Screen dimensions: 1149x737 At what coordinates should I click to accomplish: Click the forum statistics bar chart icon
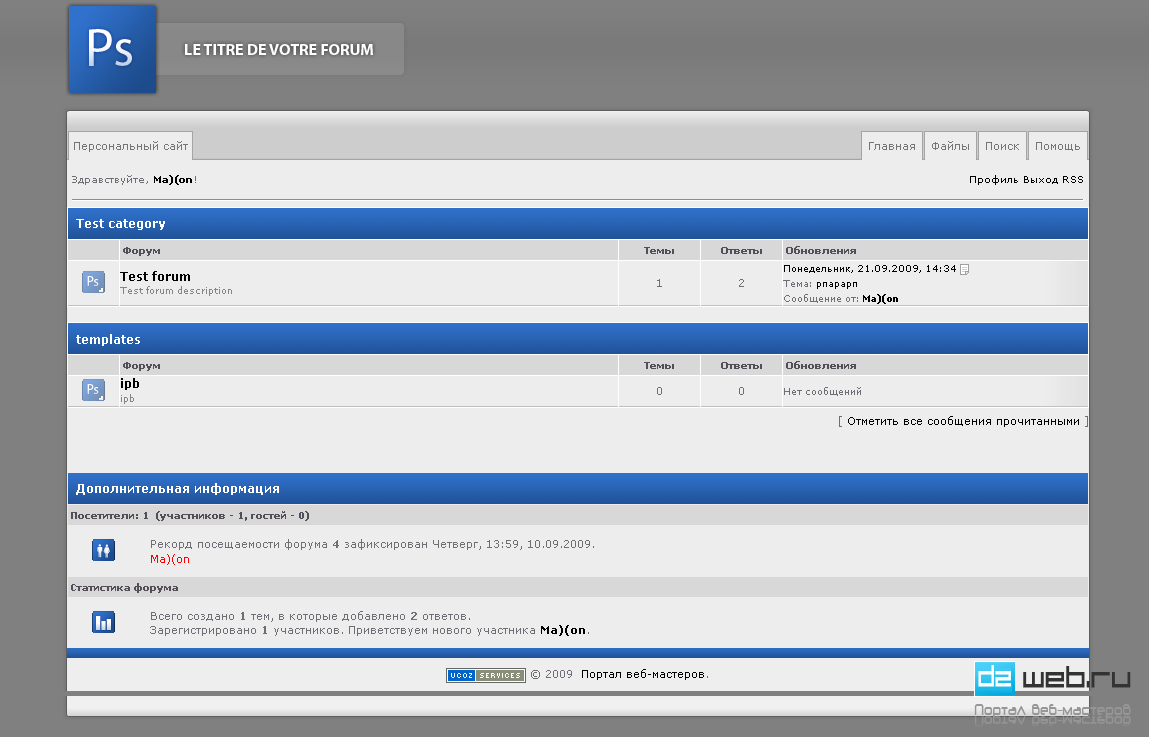(x=104, y=622)
